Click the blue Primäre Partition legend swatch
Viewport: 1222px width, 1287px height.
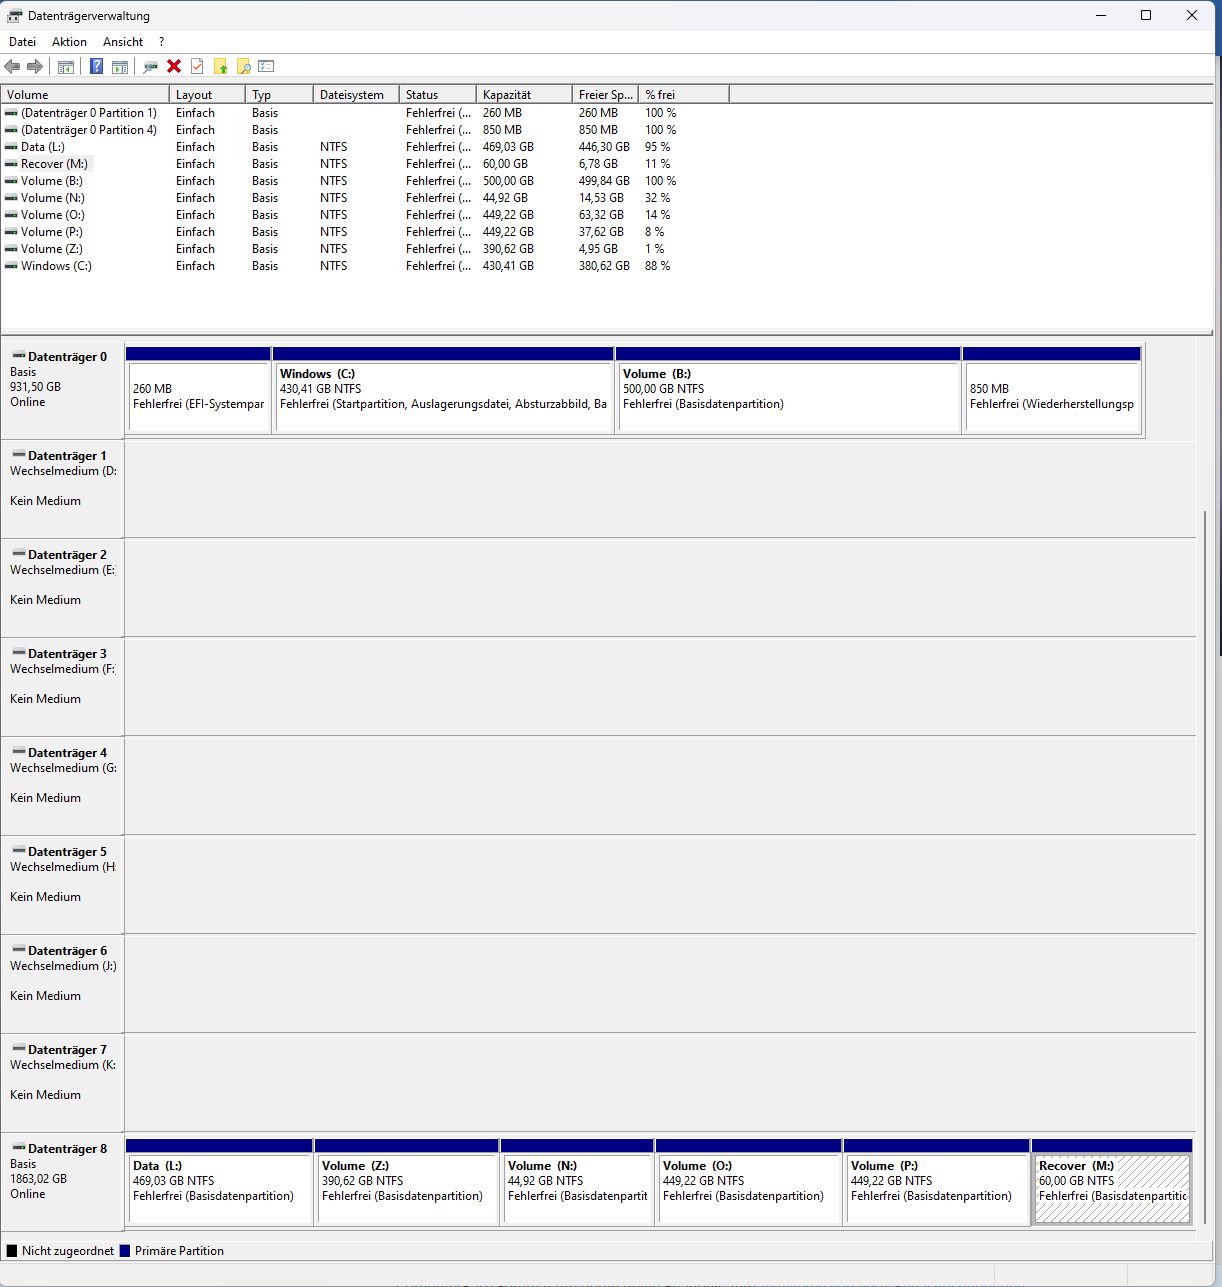(125, 1251)
